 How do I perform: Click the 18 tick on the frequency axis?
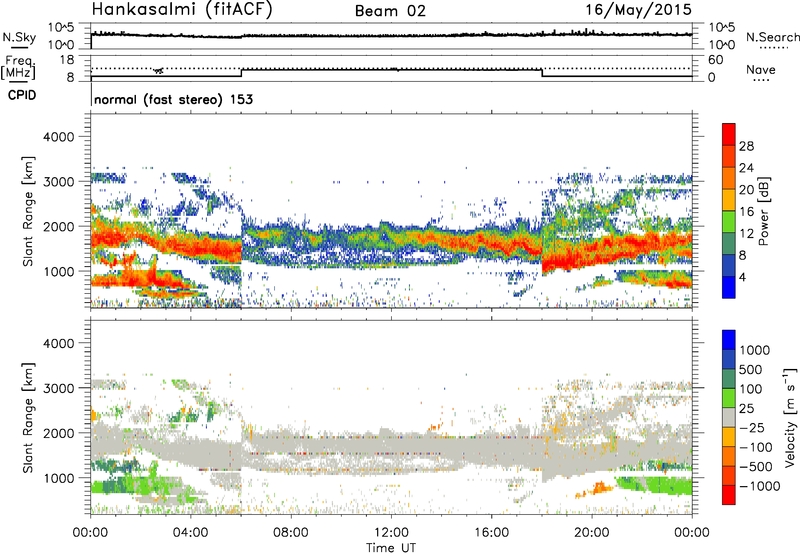[x=67, y=60]
